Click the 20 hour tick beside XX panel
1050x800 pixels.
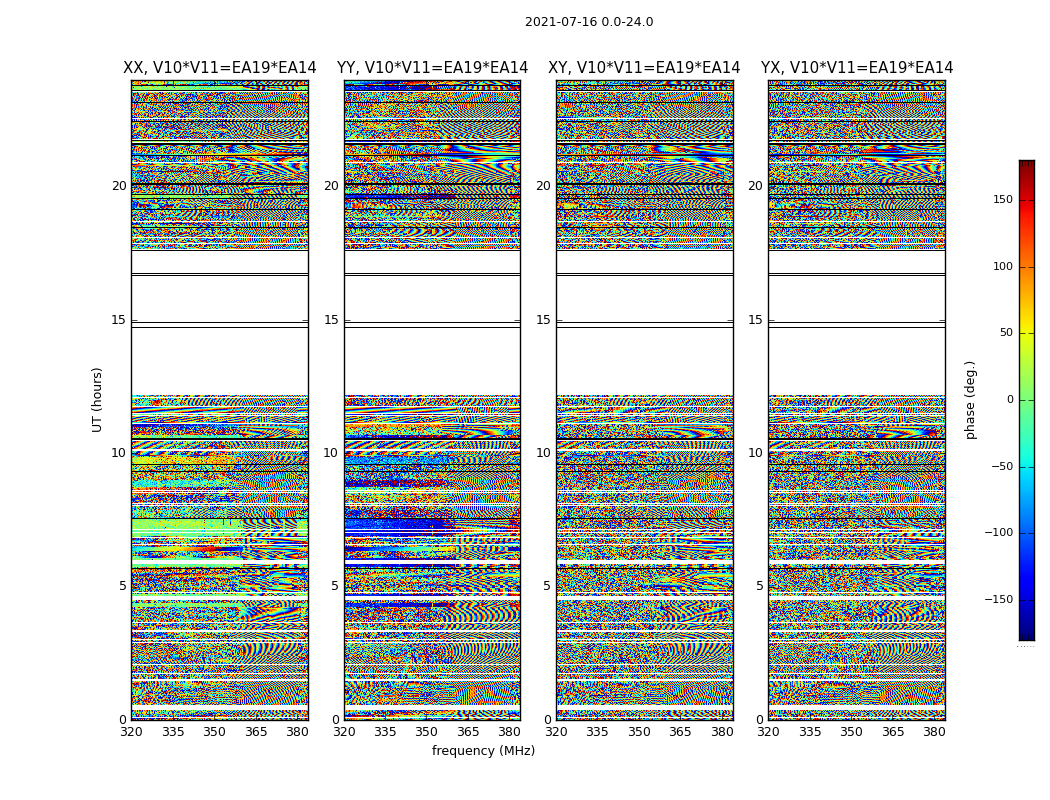(x=119, y=186)
